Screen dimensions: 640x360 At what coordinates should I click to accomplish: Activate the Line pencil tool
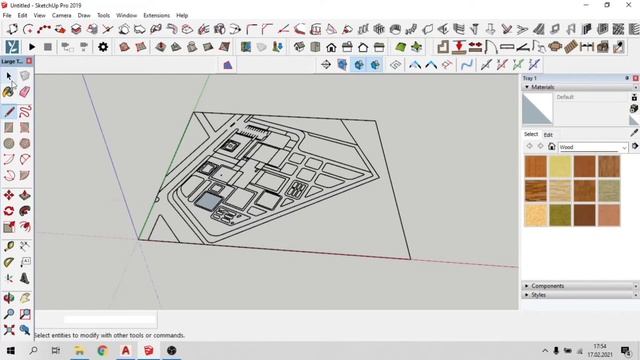point(9,111)
